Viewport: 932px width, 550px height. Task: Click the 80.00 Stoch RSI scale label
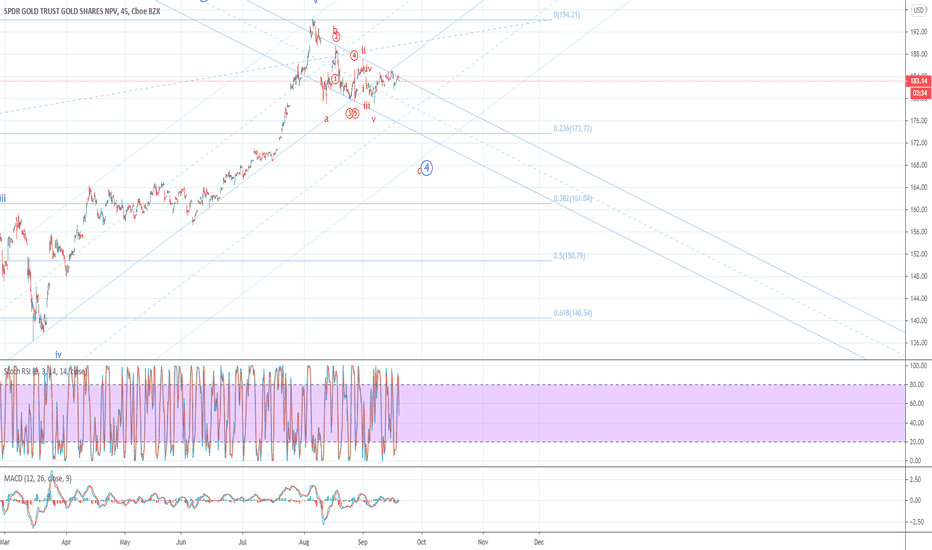click(917, 385)
